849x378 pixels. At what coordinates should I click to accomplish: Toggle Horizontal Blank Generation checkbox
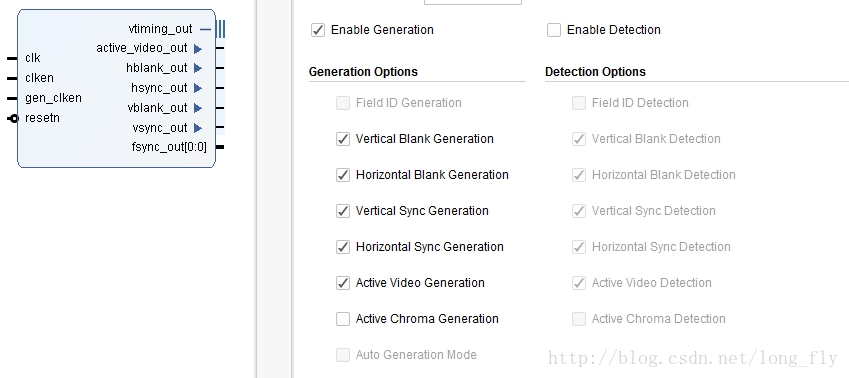(x=343, y=175)
